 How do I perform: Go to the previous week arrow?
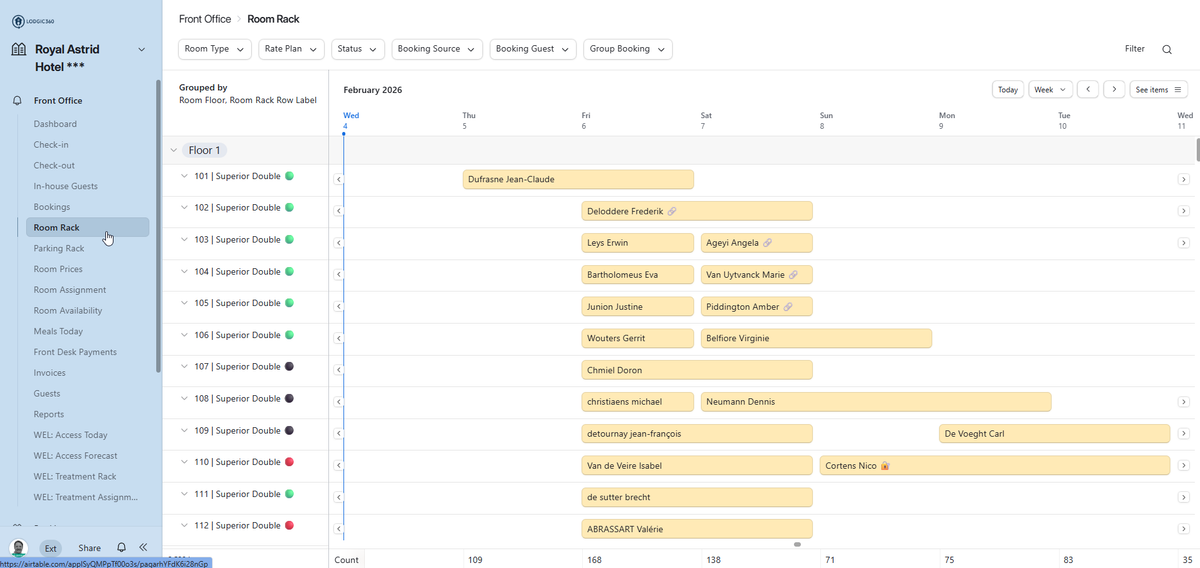[1088, 89]
